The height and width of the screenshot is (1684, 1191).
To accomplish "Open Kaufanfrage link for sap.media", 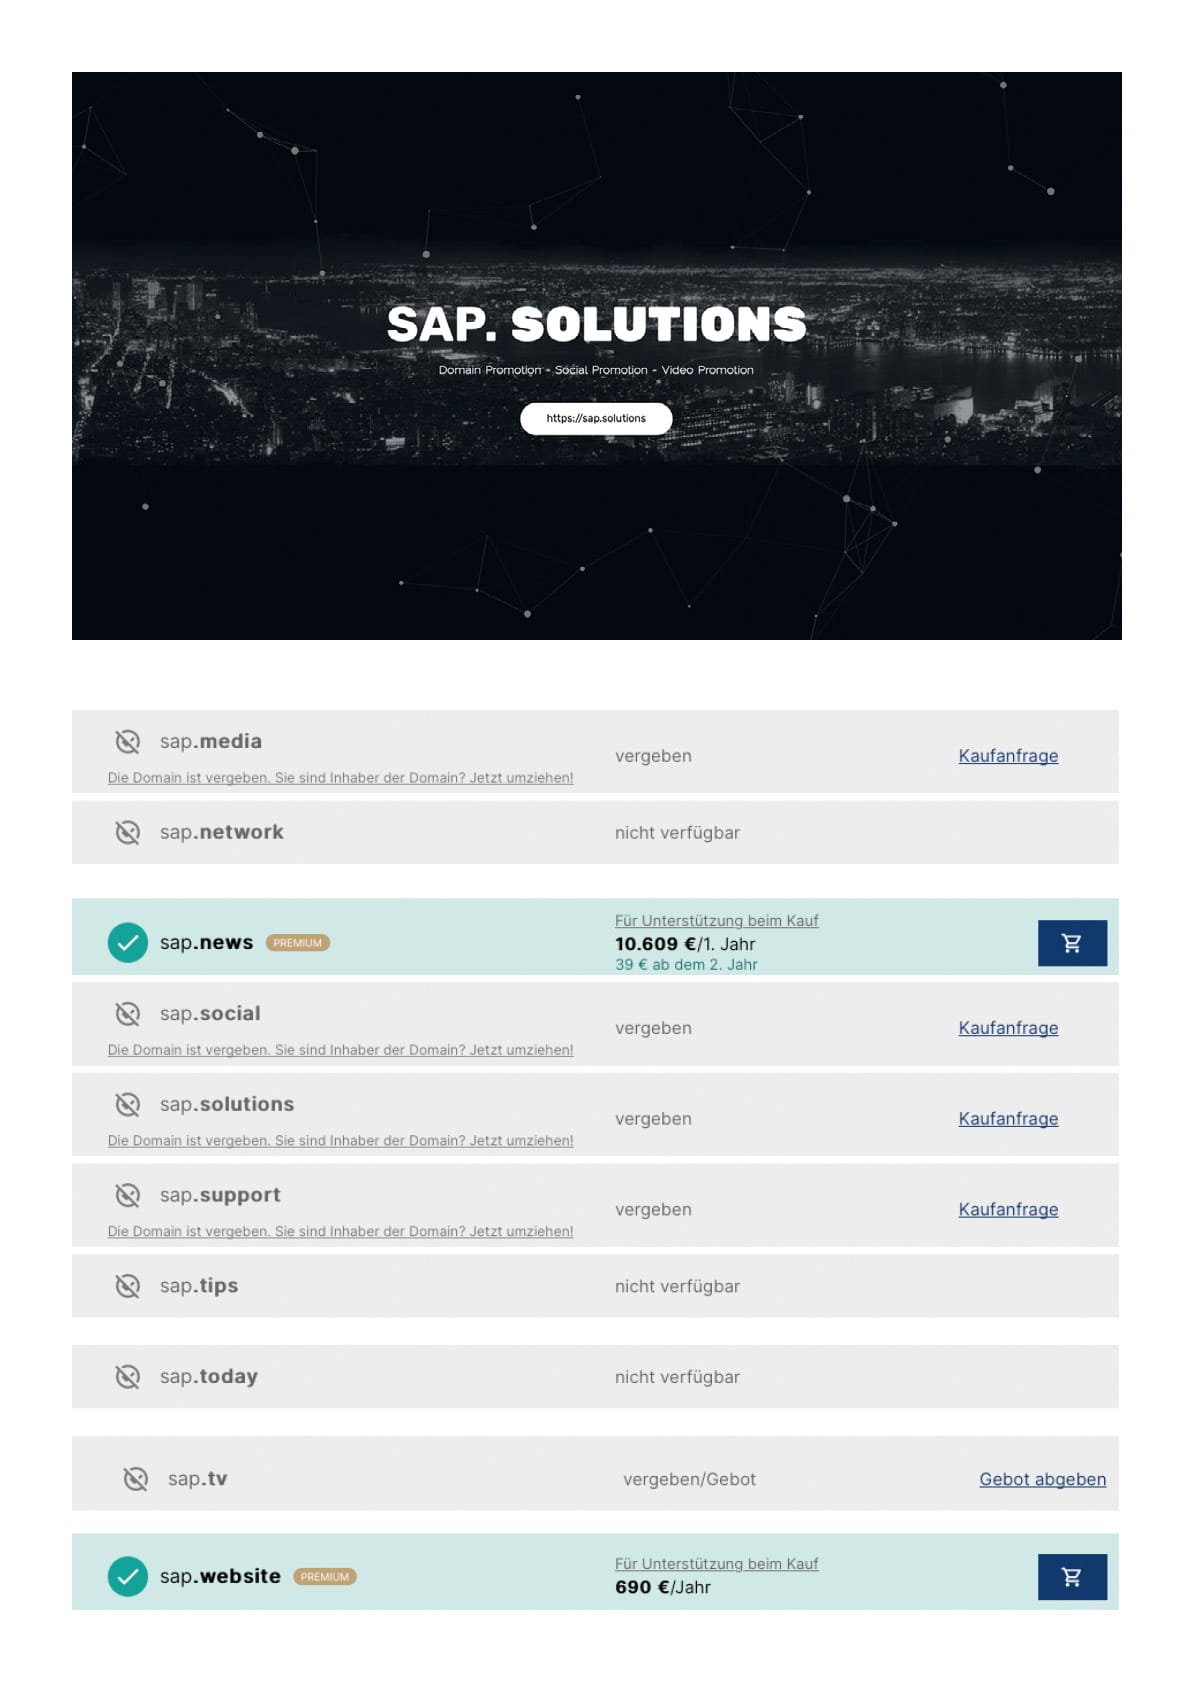I will pyautogui.click(x=1007, y=756).
